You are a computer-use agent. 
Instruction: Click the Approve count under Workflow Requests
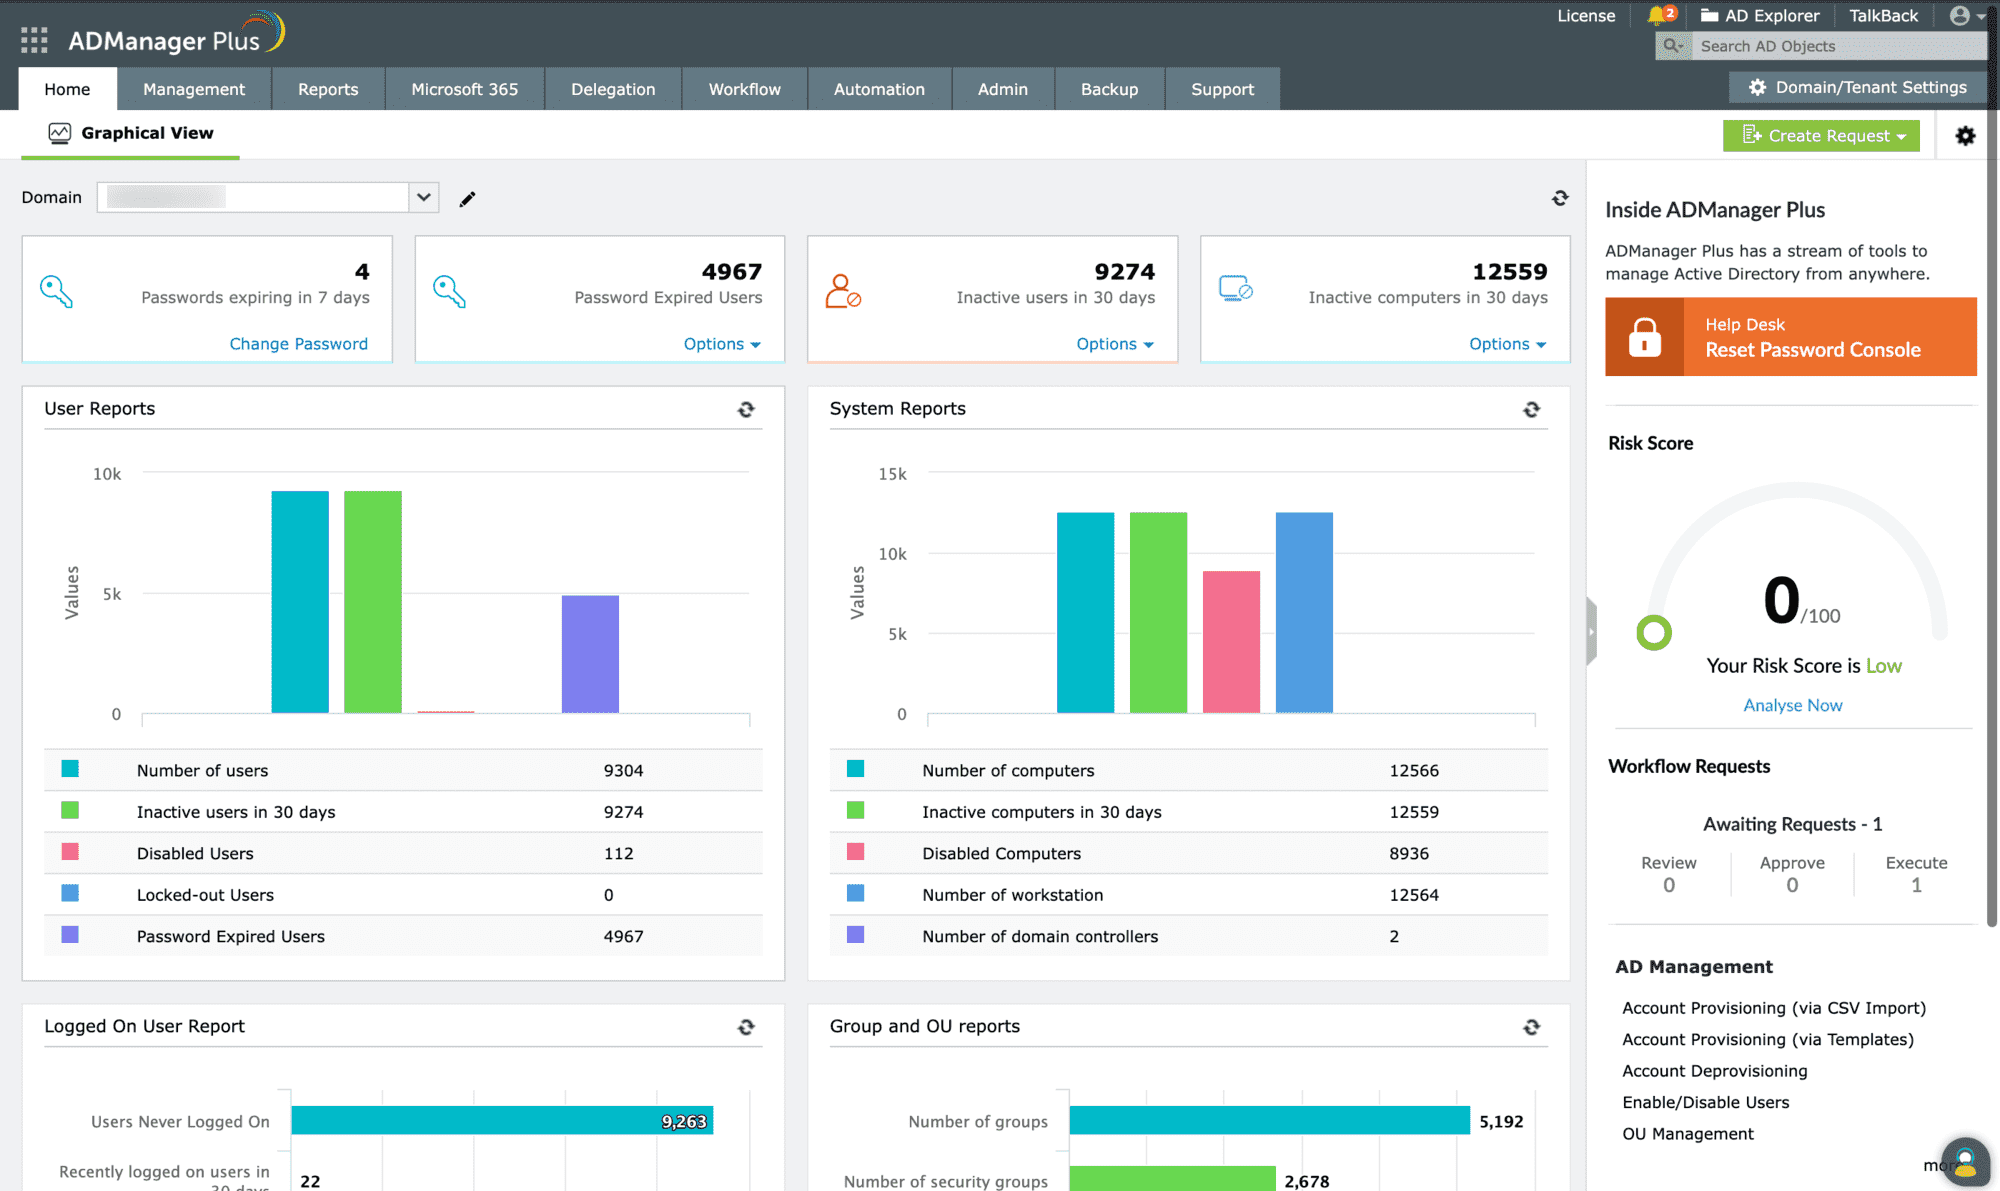pyautogui.click(x=1792, y=885)
